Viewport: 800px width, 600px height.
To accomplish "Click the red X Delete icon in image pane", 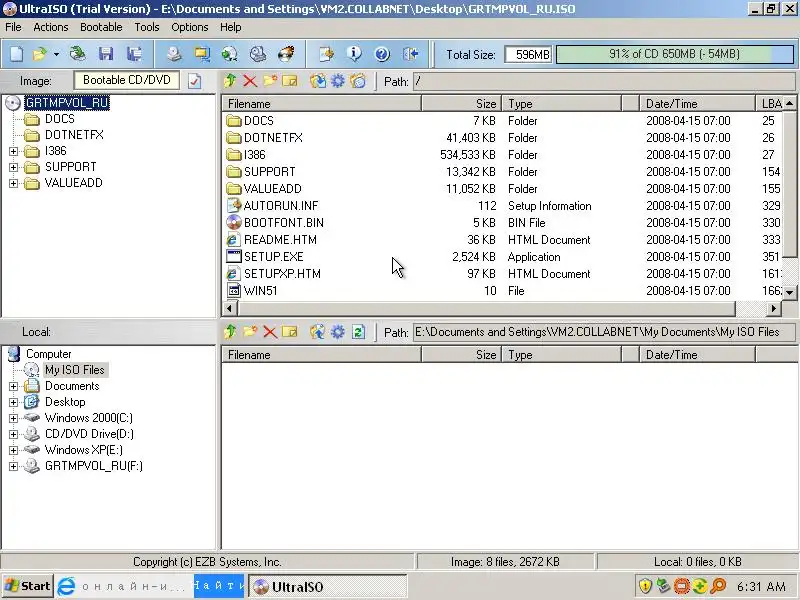I will point(250,81).
